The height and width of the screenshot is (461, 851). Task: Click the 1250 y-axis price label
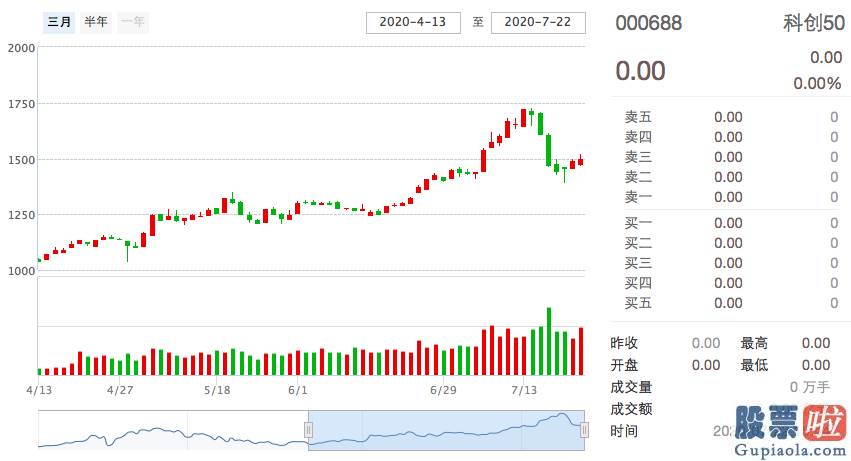pos(21,215)
